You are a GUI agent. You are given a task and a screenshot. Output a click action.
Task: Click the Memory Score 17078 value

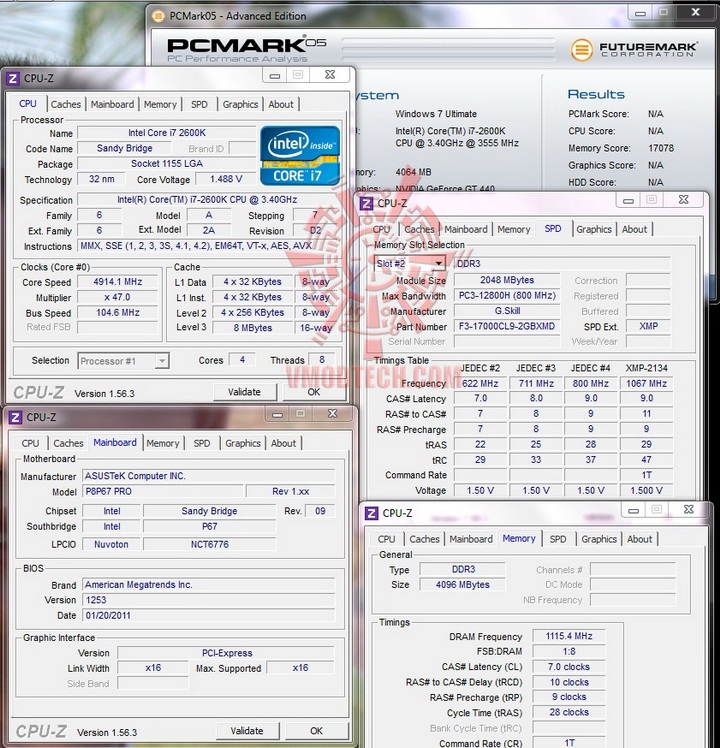(661, 148)
